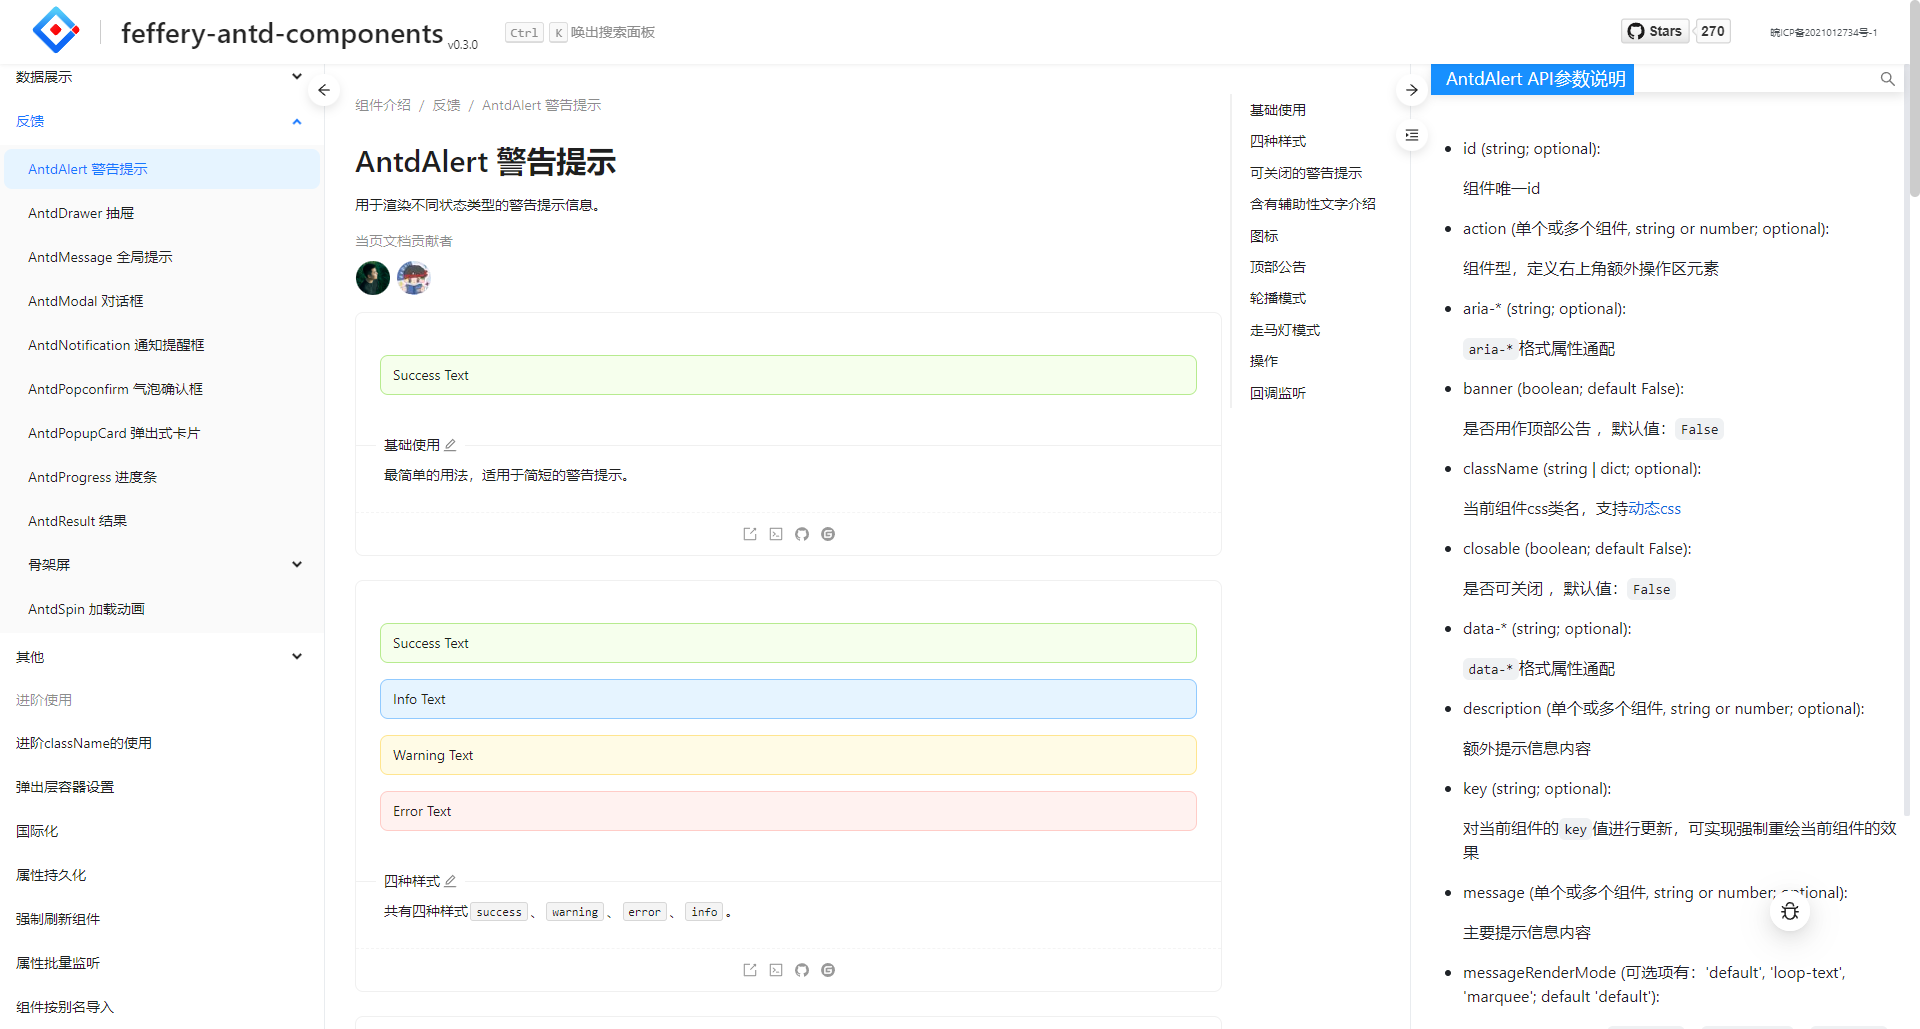
Task: Click 组件介绍 in the breadcrumb
Action: [x=383, y=105]
